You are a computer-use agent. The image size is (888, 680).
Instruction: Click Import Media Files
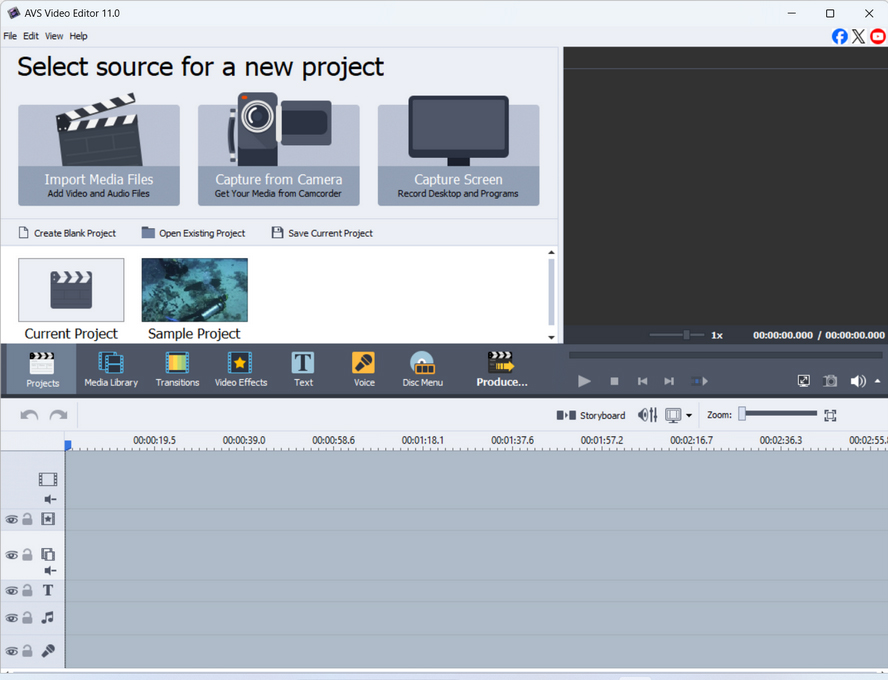99,155
